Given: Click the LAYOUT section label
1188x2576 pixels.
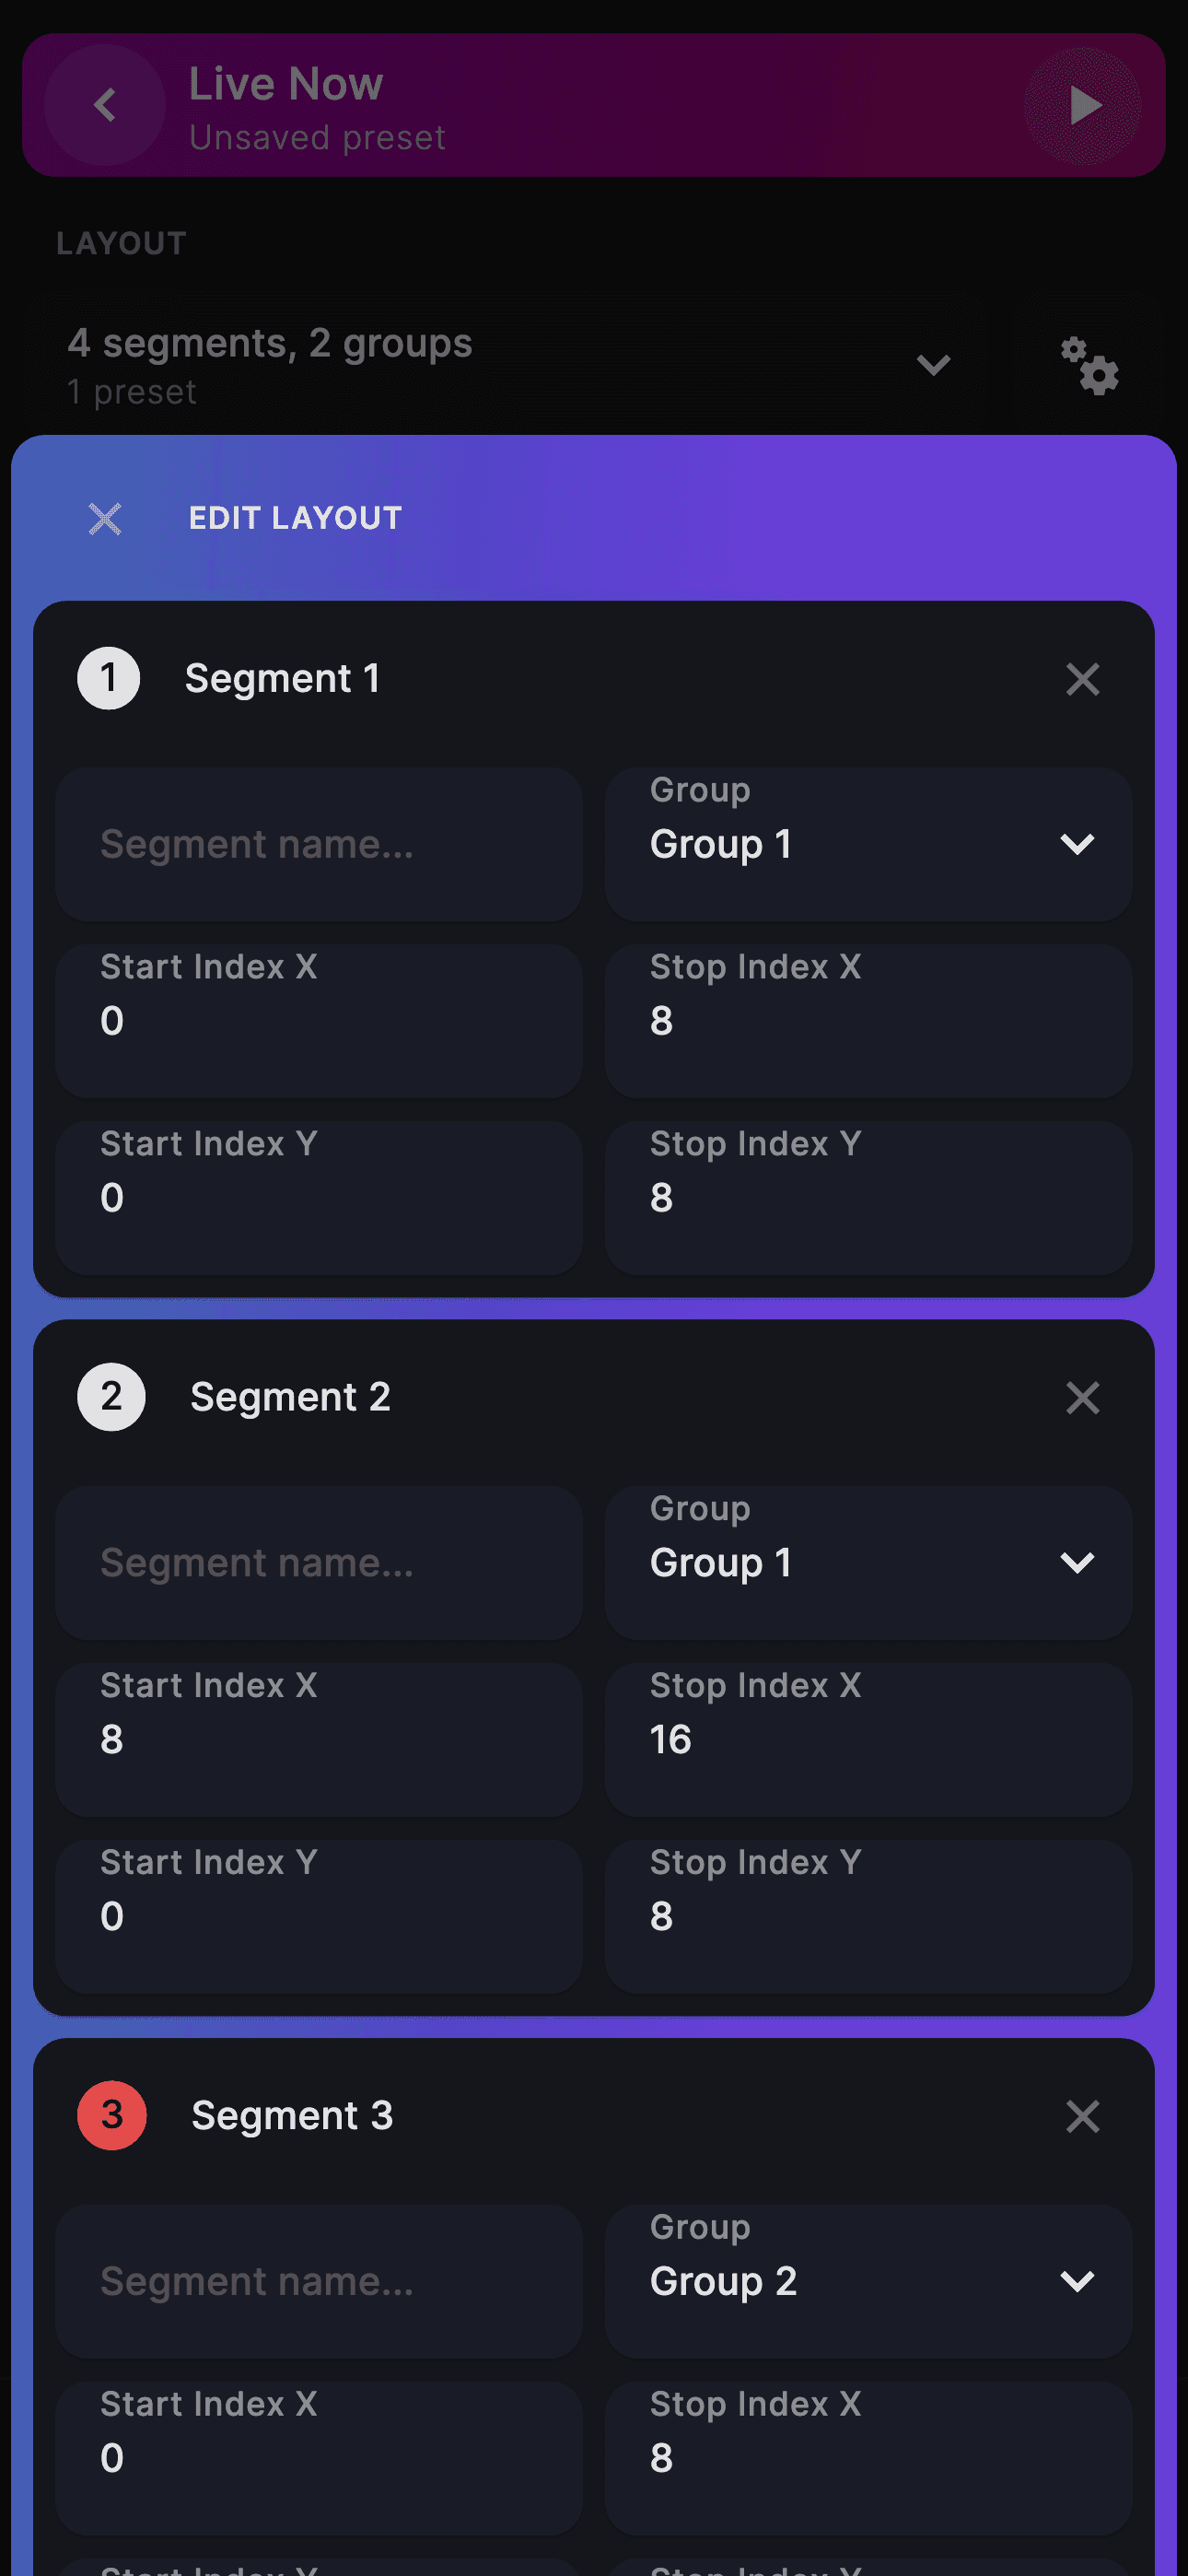Looking at the screenshot, I should (x=121, y=242).
